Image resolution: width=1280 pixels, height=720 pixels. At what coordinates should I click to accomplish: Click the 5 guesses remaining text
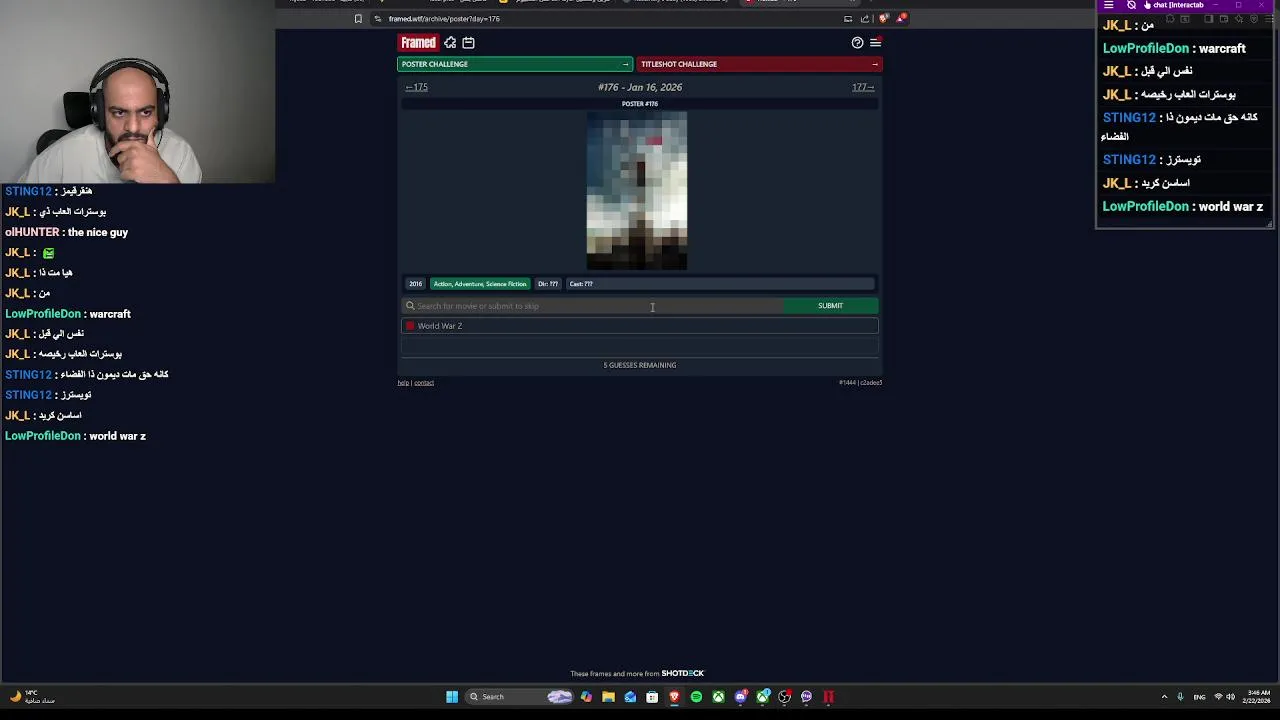coord(640,365)
